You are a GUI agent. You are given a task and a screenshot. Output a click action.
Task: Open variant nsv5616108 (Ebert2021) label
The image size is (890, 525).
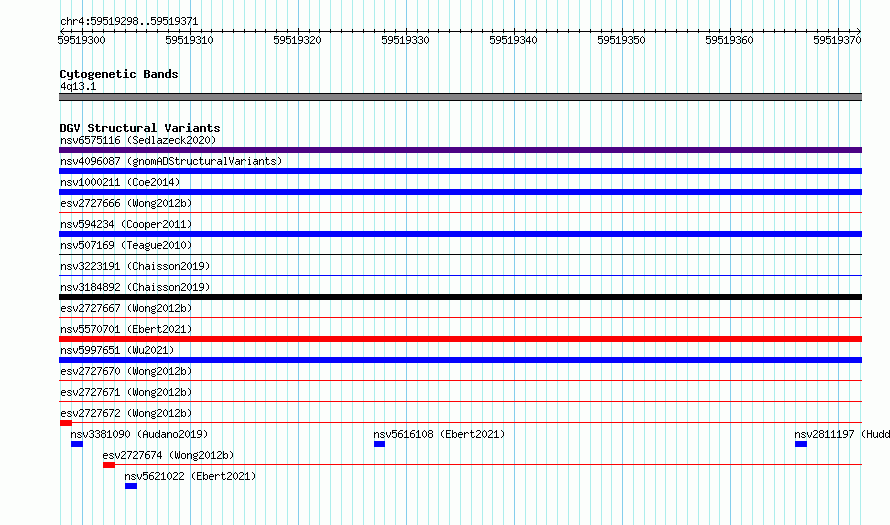439,434
